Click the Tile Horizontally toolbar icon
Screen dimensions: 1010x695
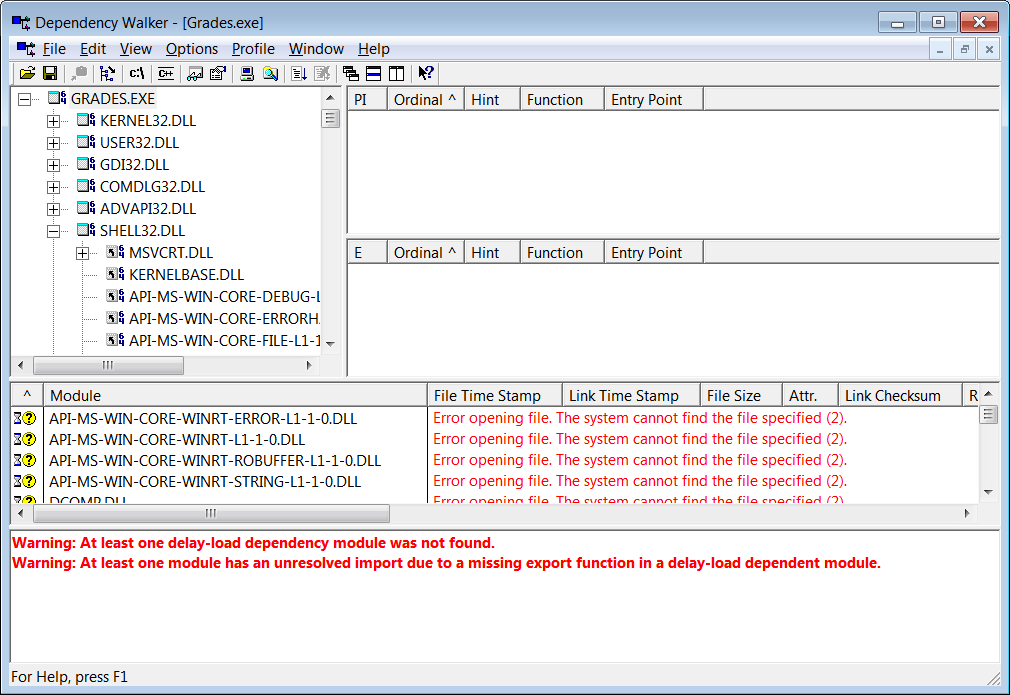click(x=374, y=73)
